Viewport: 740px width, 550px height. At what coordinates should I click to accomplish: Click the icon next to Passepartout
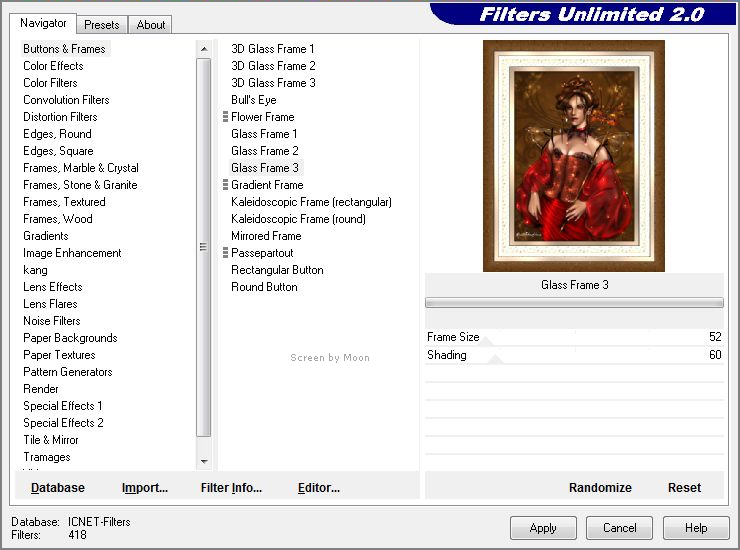[225, 253]
